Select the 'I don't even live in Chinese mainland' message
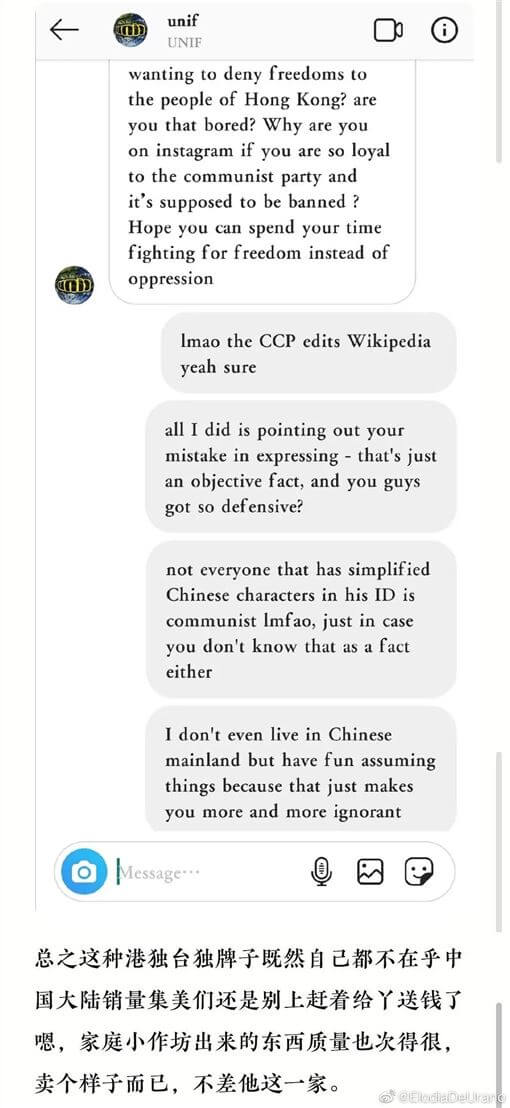 (x=301, y=771)
